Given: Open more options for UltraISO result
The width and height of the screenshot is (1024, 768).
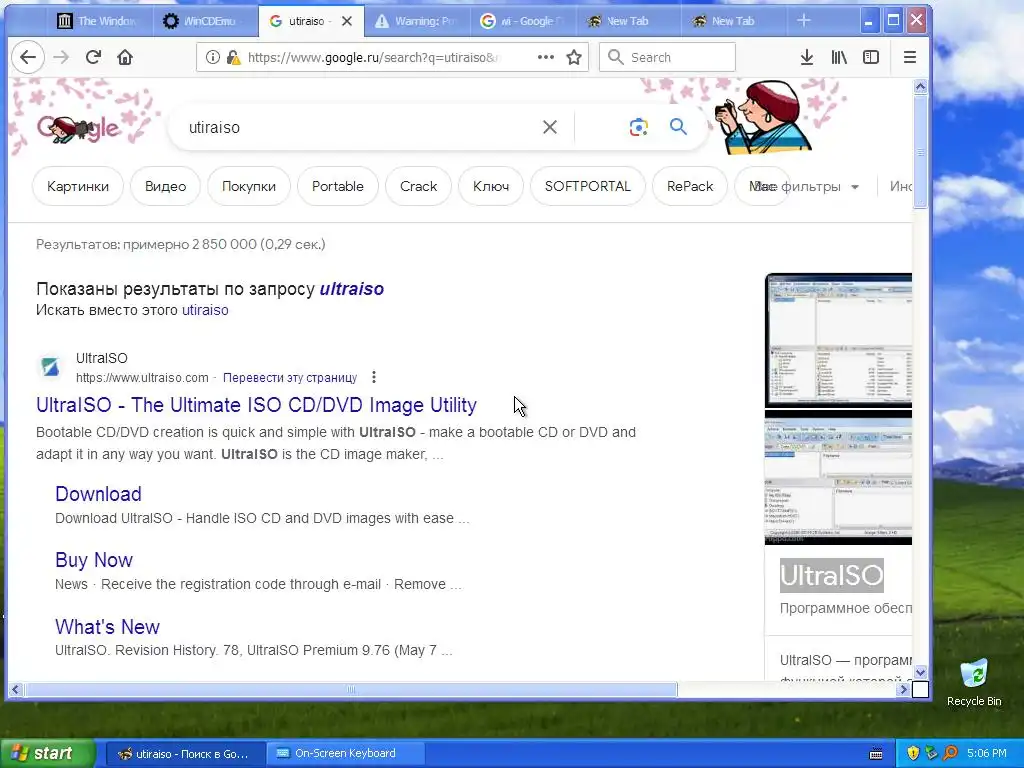Looking at the screenshot, I should click(x=374, y=377).
